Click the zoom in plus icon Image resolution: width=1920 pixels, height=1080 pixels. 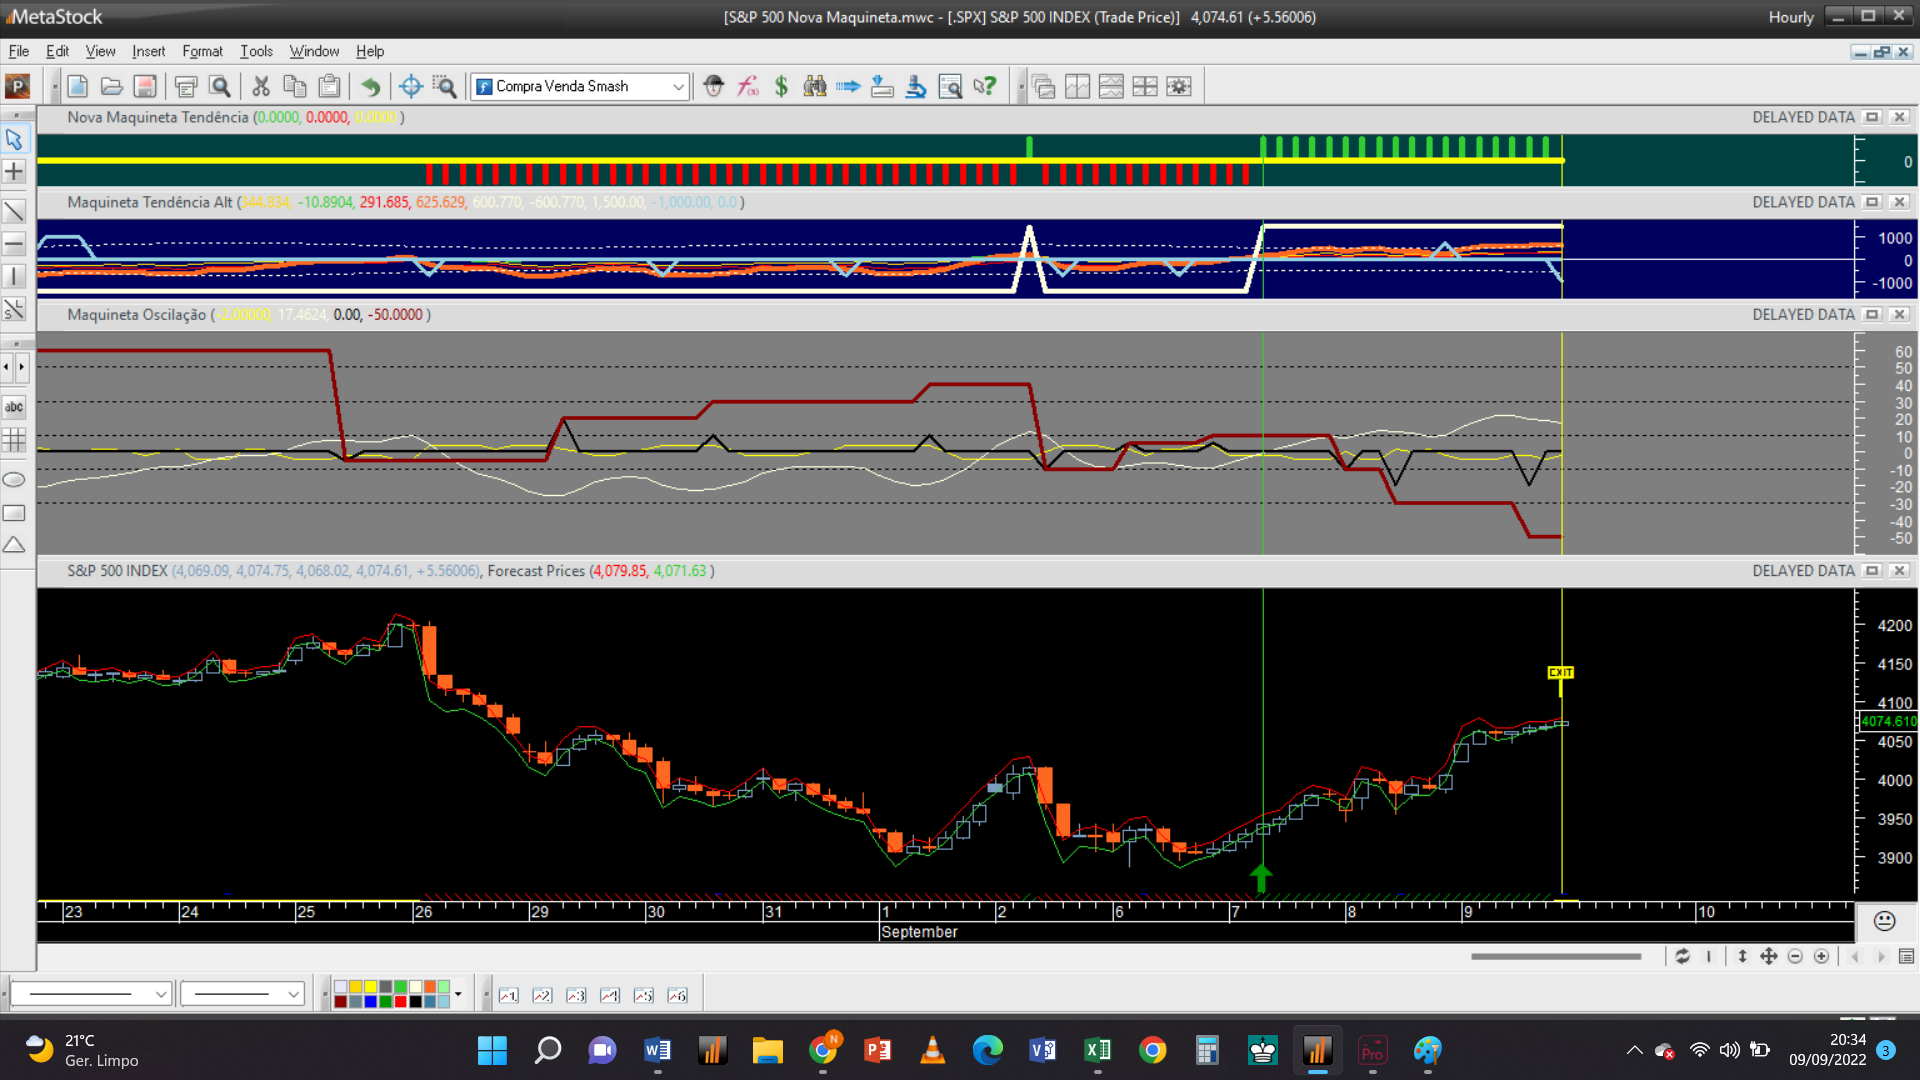pyautogui.click(x=1822, y=957)
